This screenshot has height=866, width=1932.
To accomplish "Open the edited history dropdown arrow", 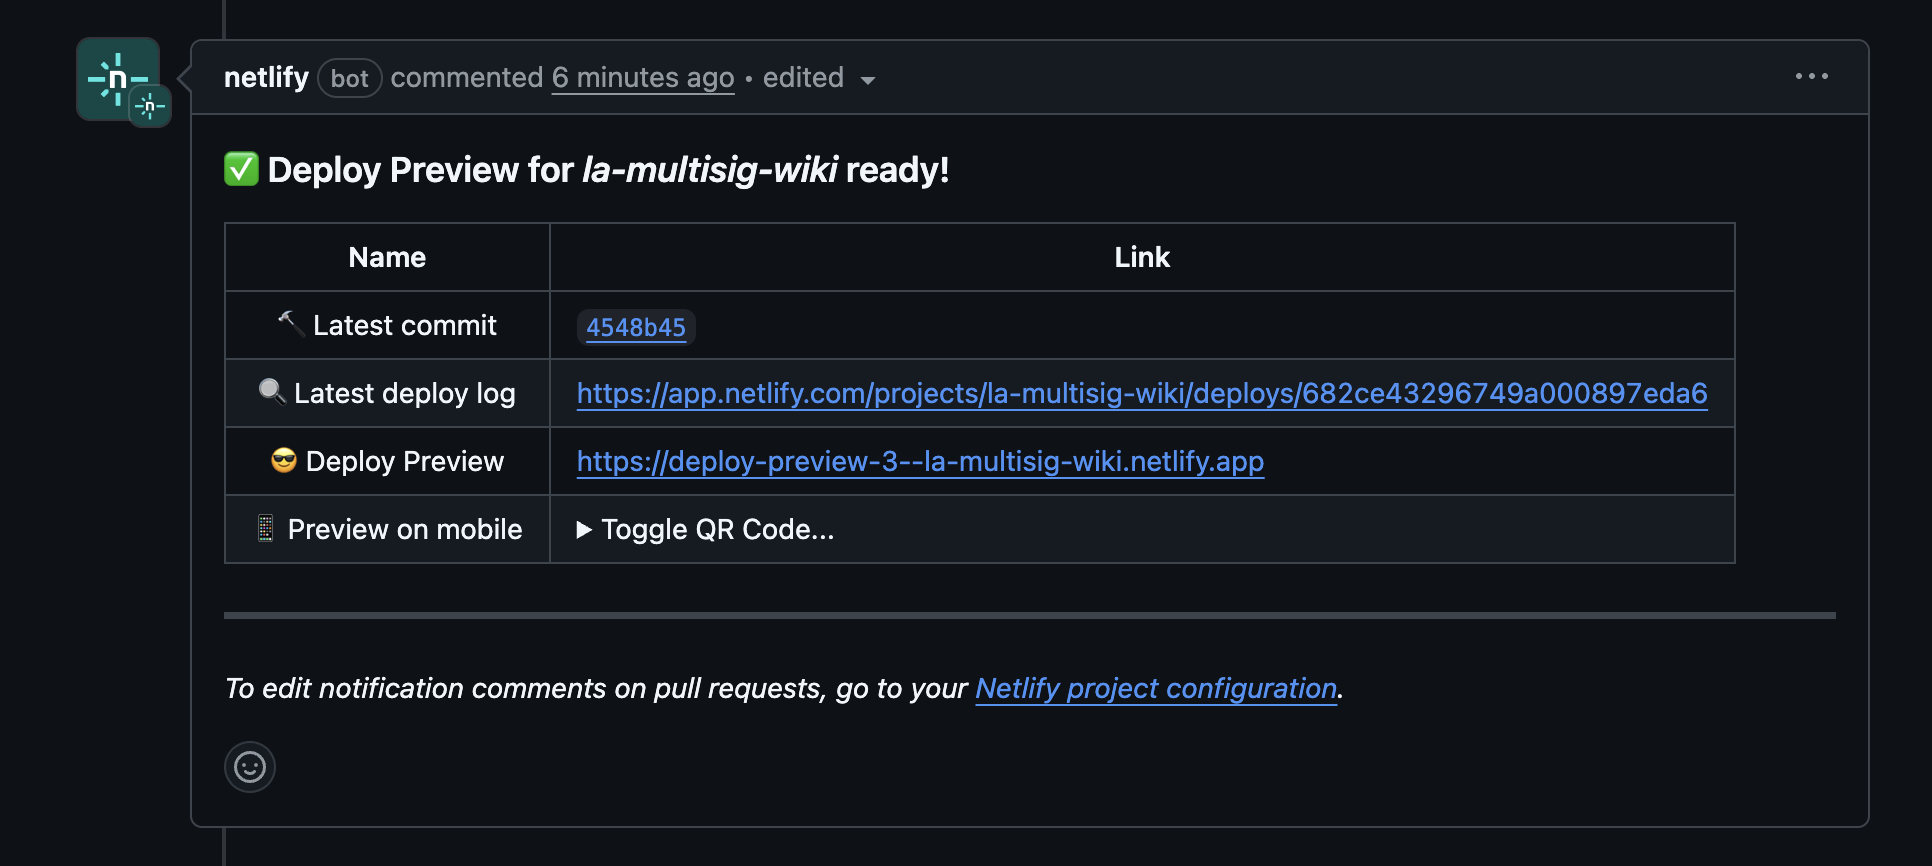I will [x=868, y=80].
